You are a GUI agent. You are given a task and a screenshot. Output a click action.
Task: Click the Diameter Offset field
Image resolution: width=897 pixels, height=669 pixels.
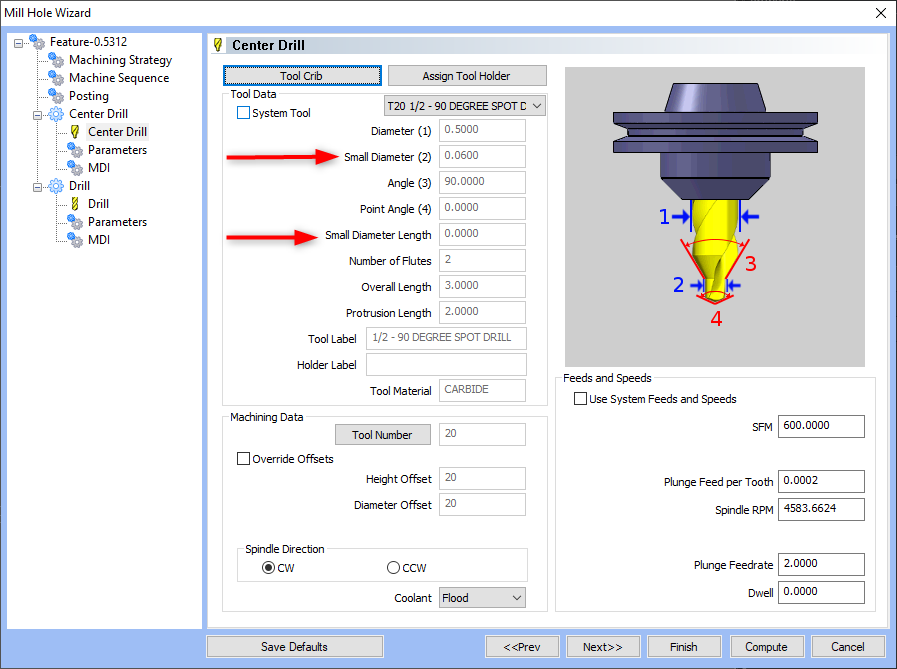tap(482, 505)
